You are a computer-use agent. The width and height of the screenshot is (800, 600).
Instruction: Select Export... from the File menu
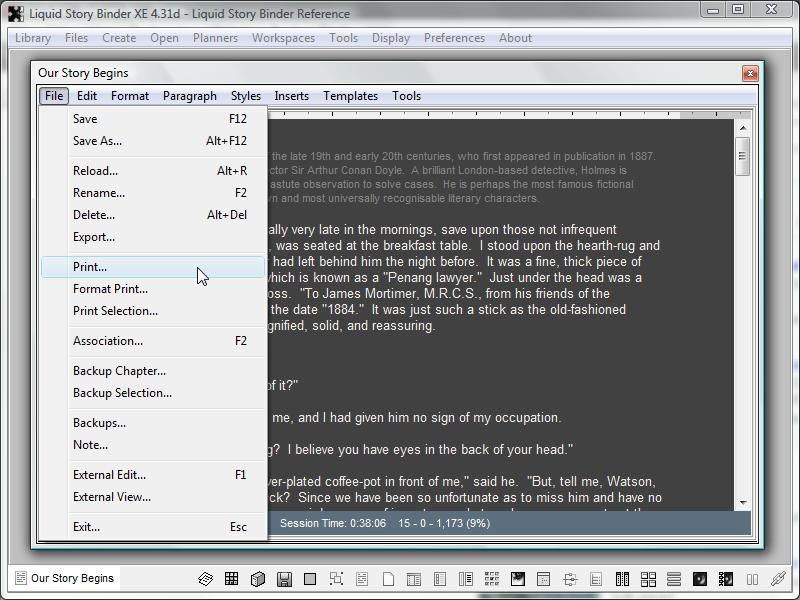coord(94,237)
